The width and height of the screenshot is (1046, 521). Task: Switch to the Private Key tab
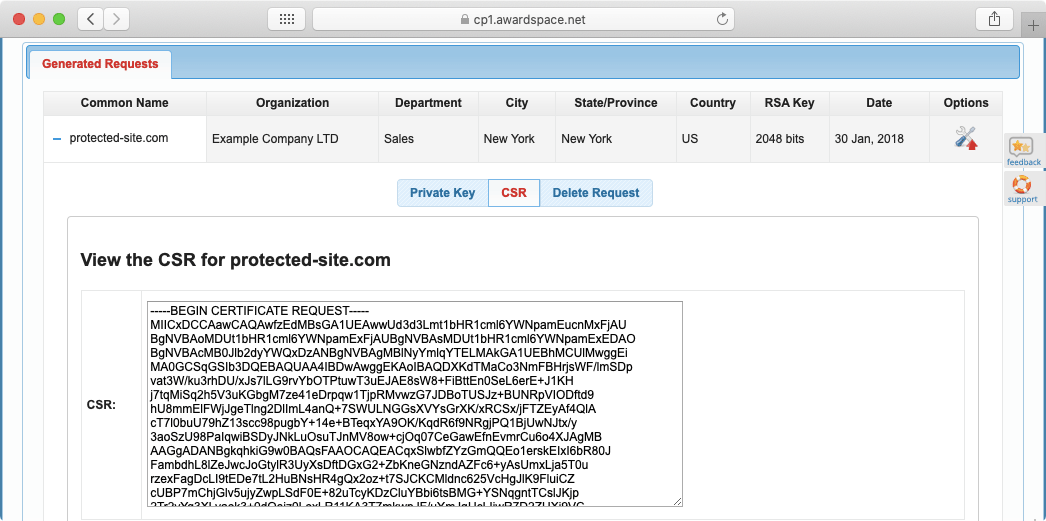[442, 193]
